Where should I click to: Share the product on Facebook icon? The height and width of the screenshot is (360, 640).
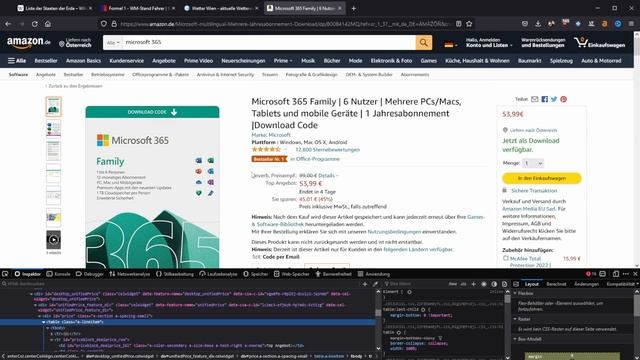point(544,99)
